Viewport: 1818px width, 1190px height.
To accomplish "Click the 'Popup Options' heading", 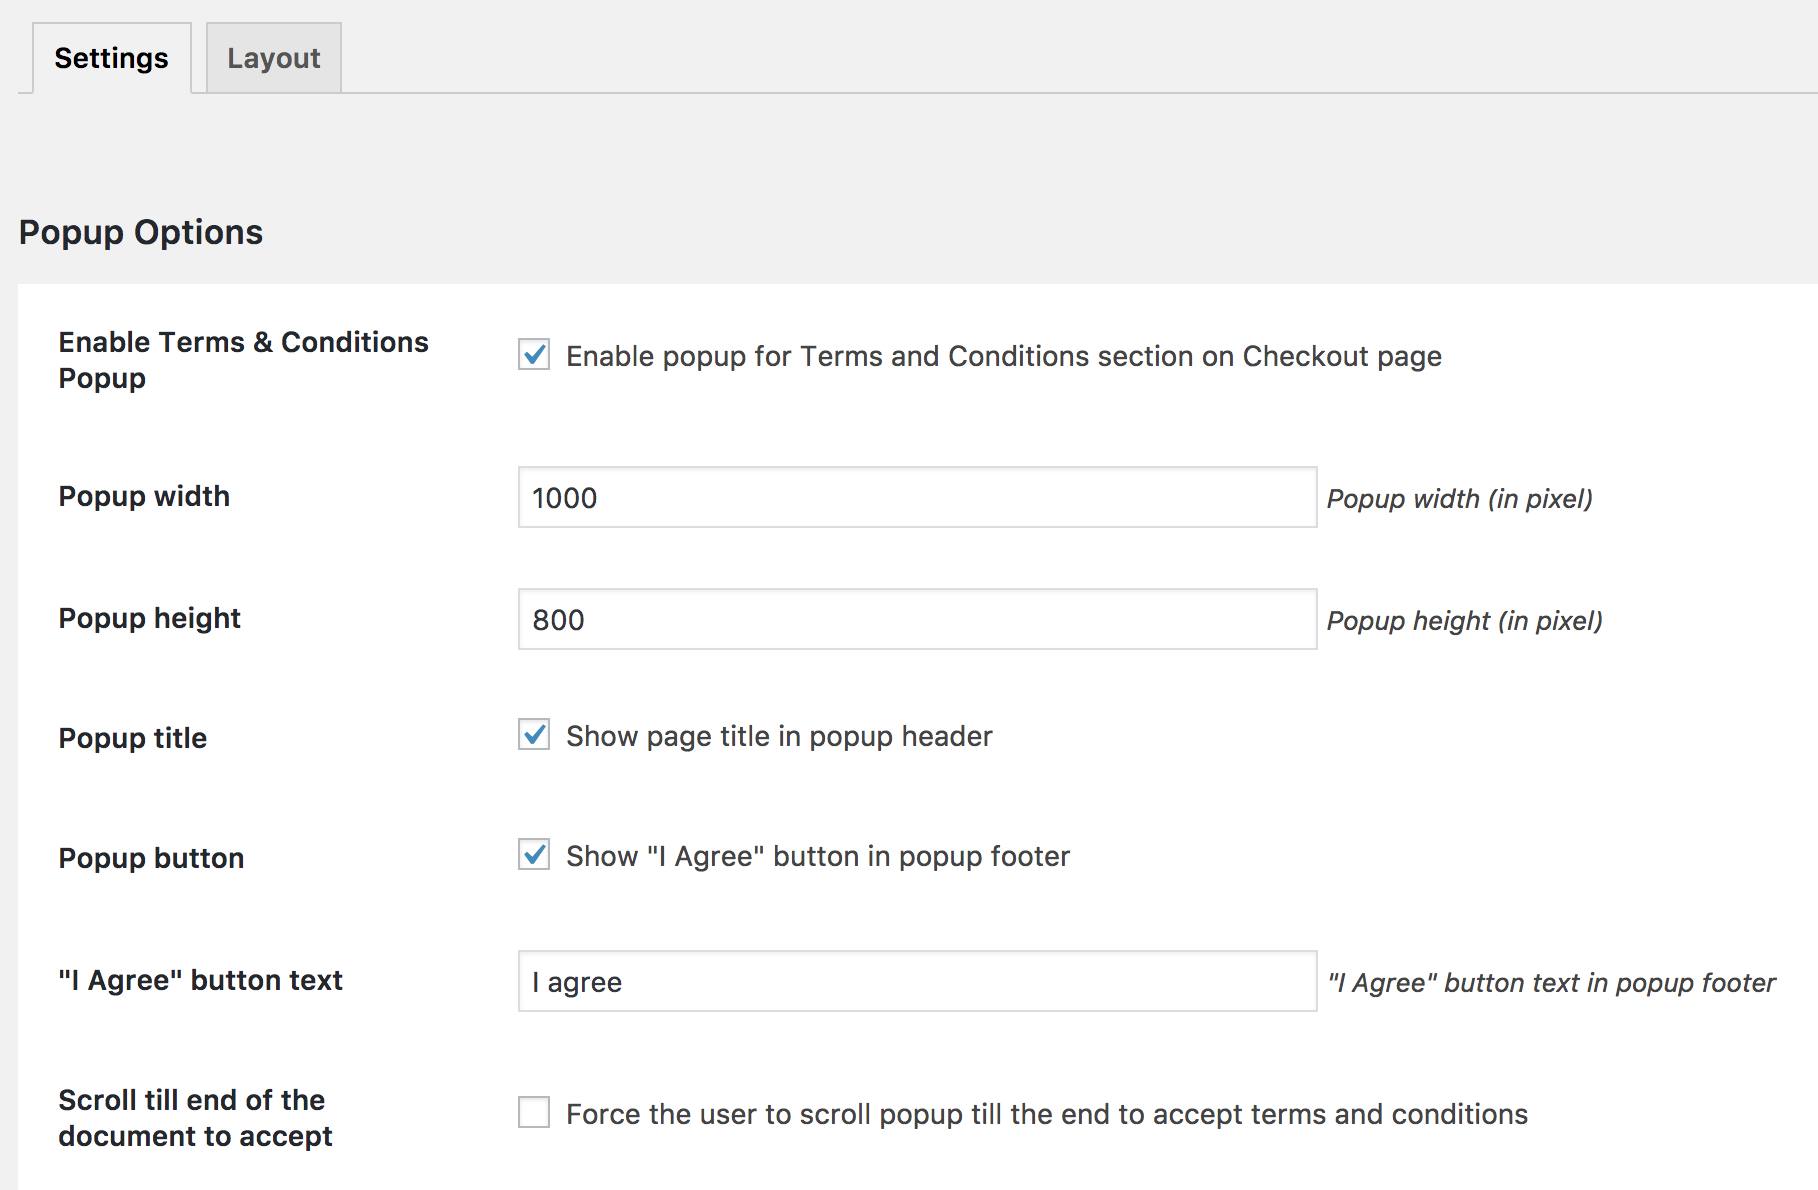I will coord(141,232).
